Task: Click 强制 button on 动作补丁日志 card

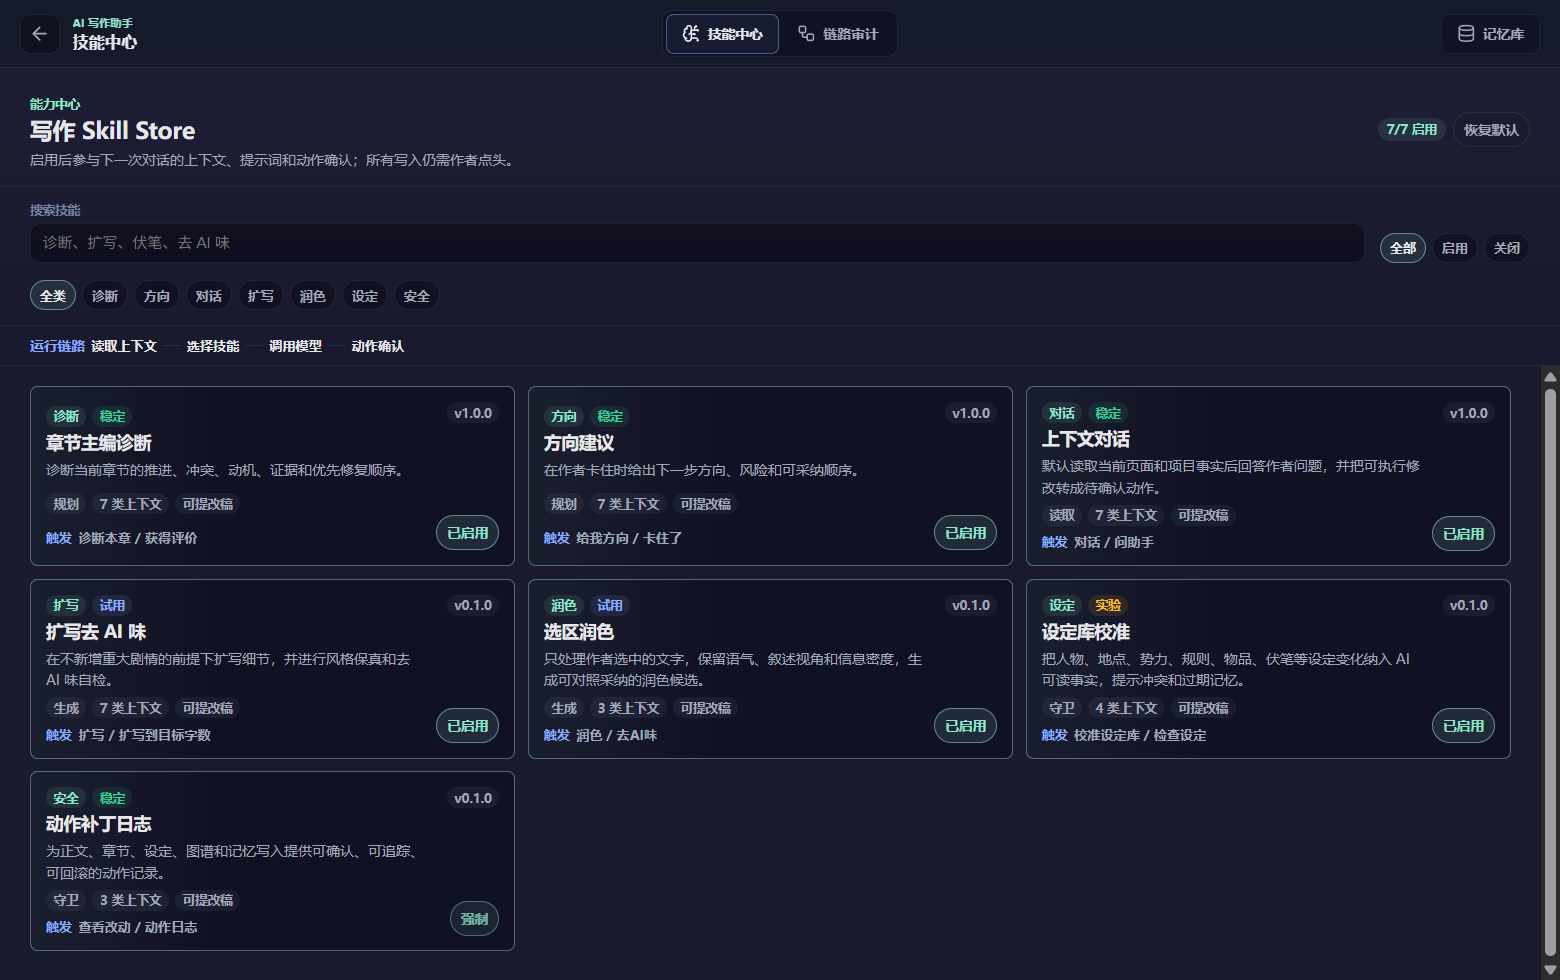Action: (x=474, y=919)
